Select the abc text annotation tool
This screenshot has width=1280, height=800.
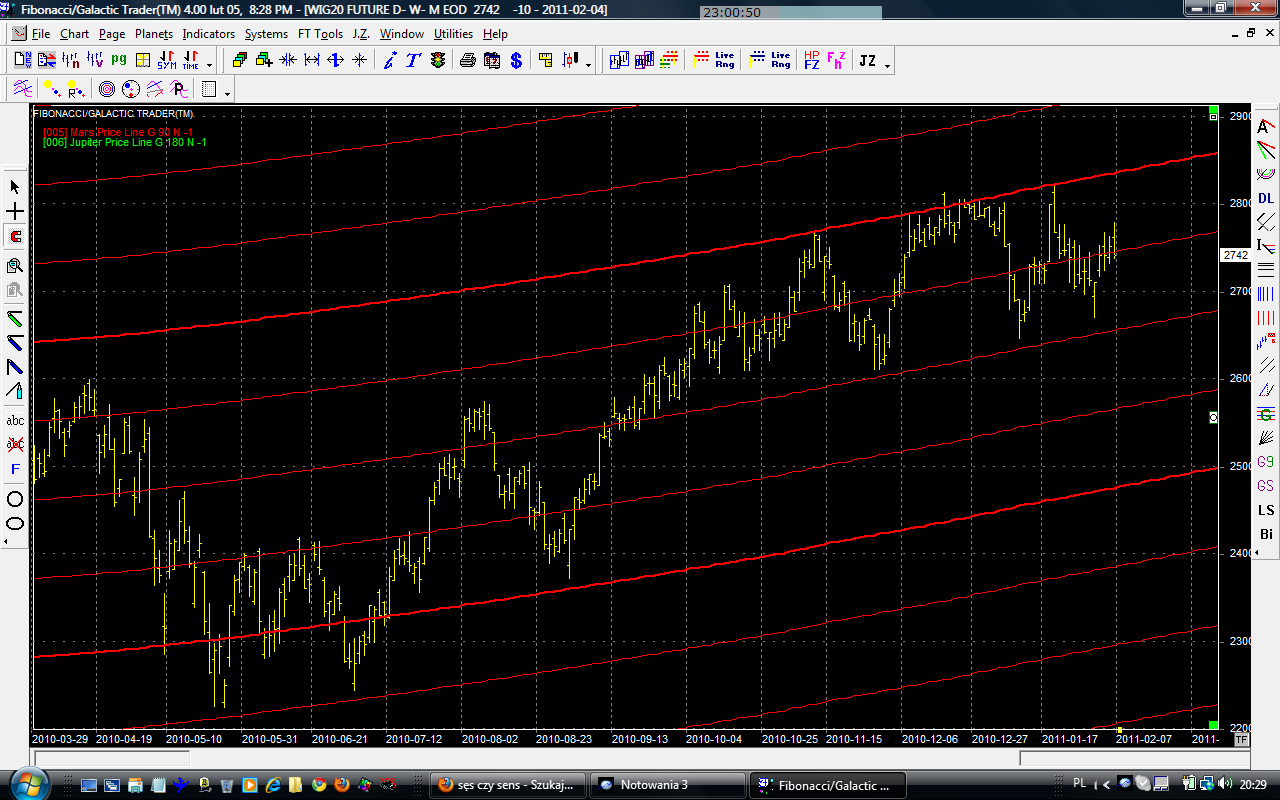(15, 421)
